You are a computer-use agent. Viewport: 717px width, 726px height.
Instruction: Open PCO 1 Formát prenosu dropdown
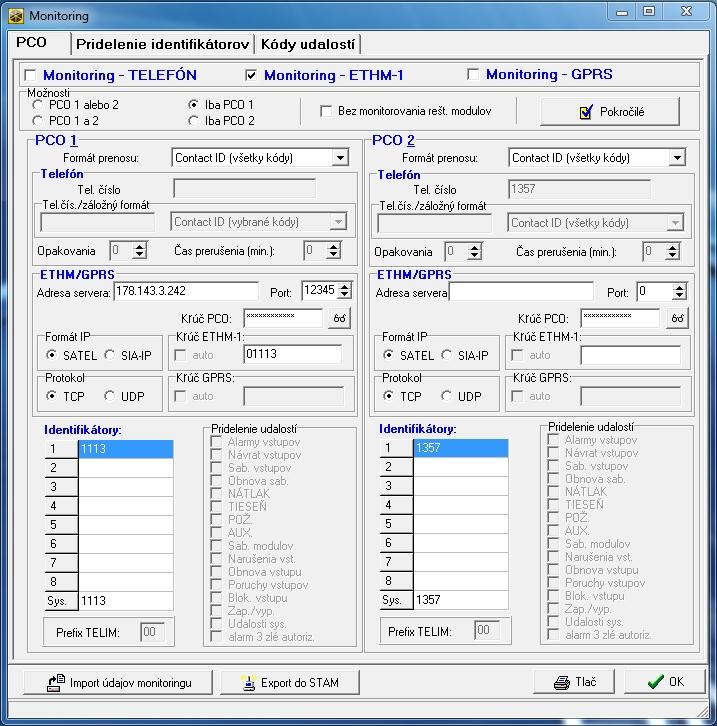(x=340, y=158)
